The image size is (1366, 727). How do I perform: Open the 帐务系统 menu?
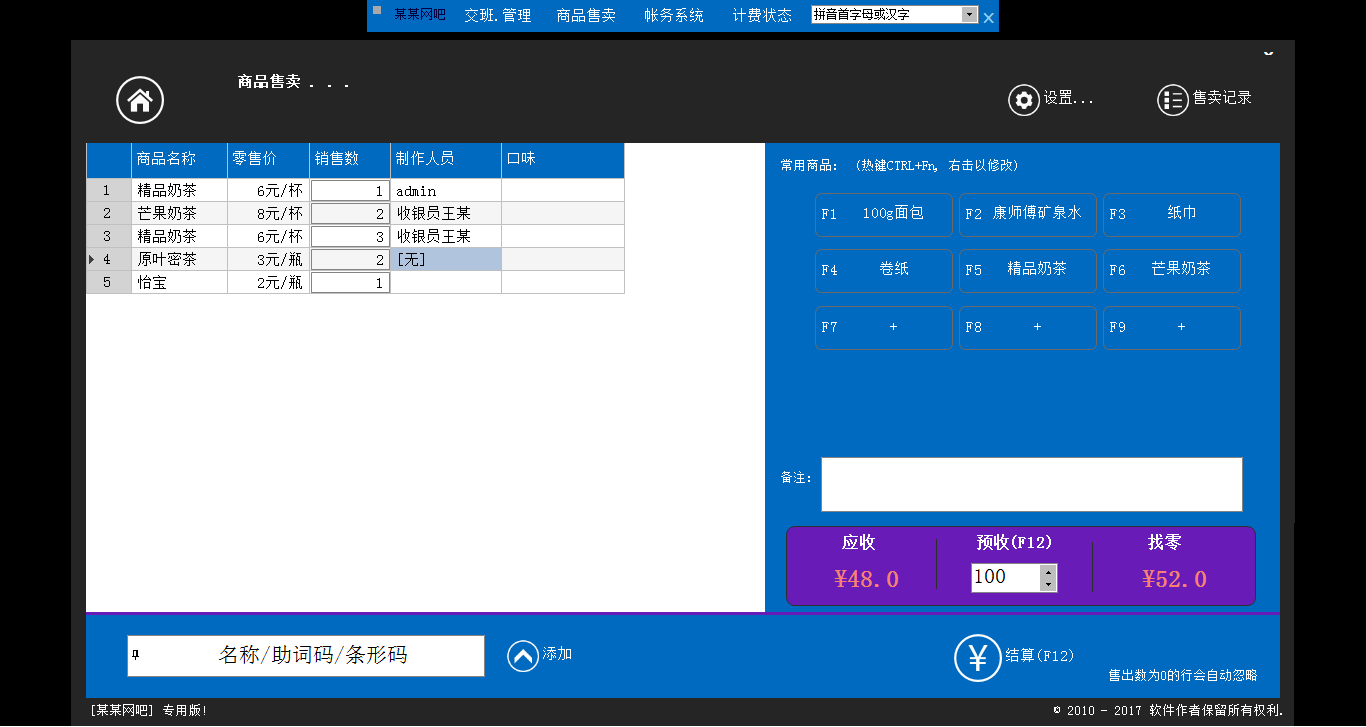[674, 15]
